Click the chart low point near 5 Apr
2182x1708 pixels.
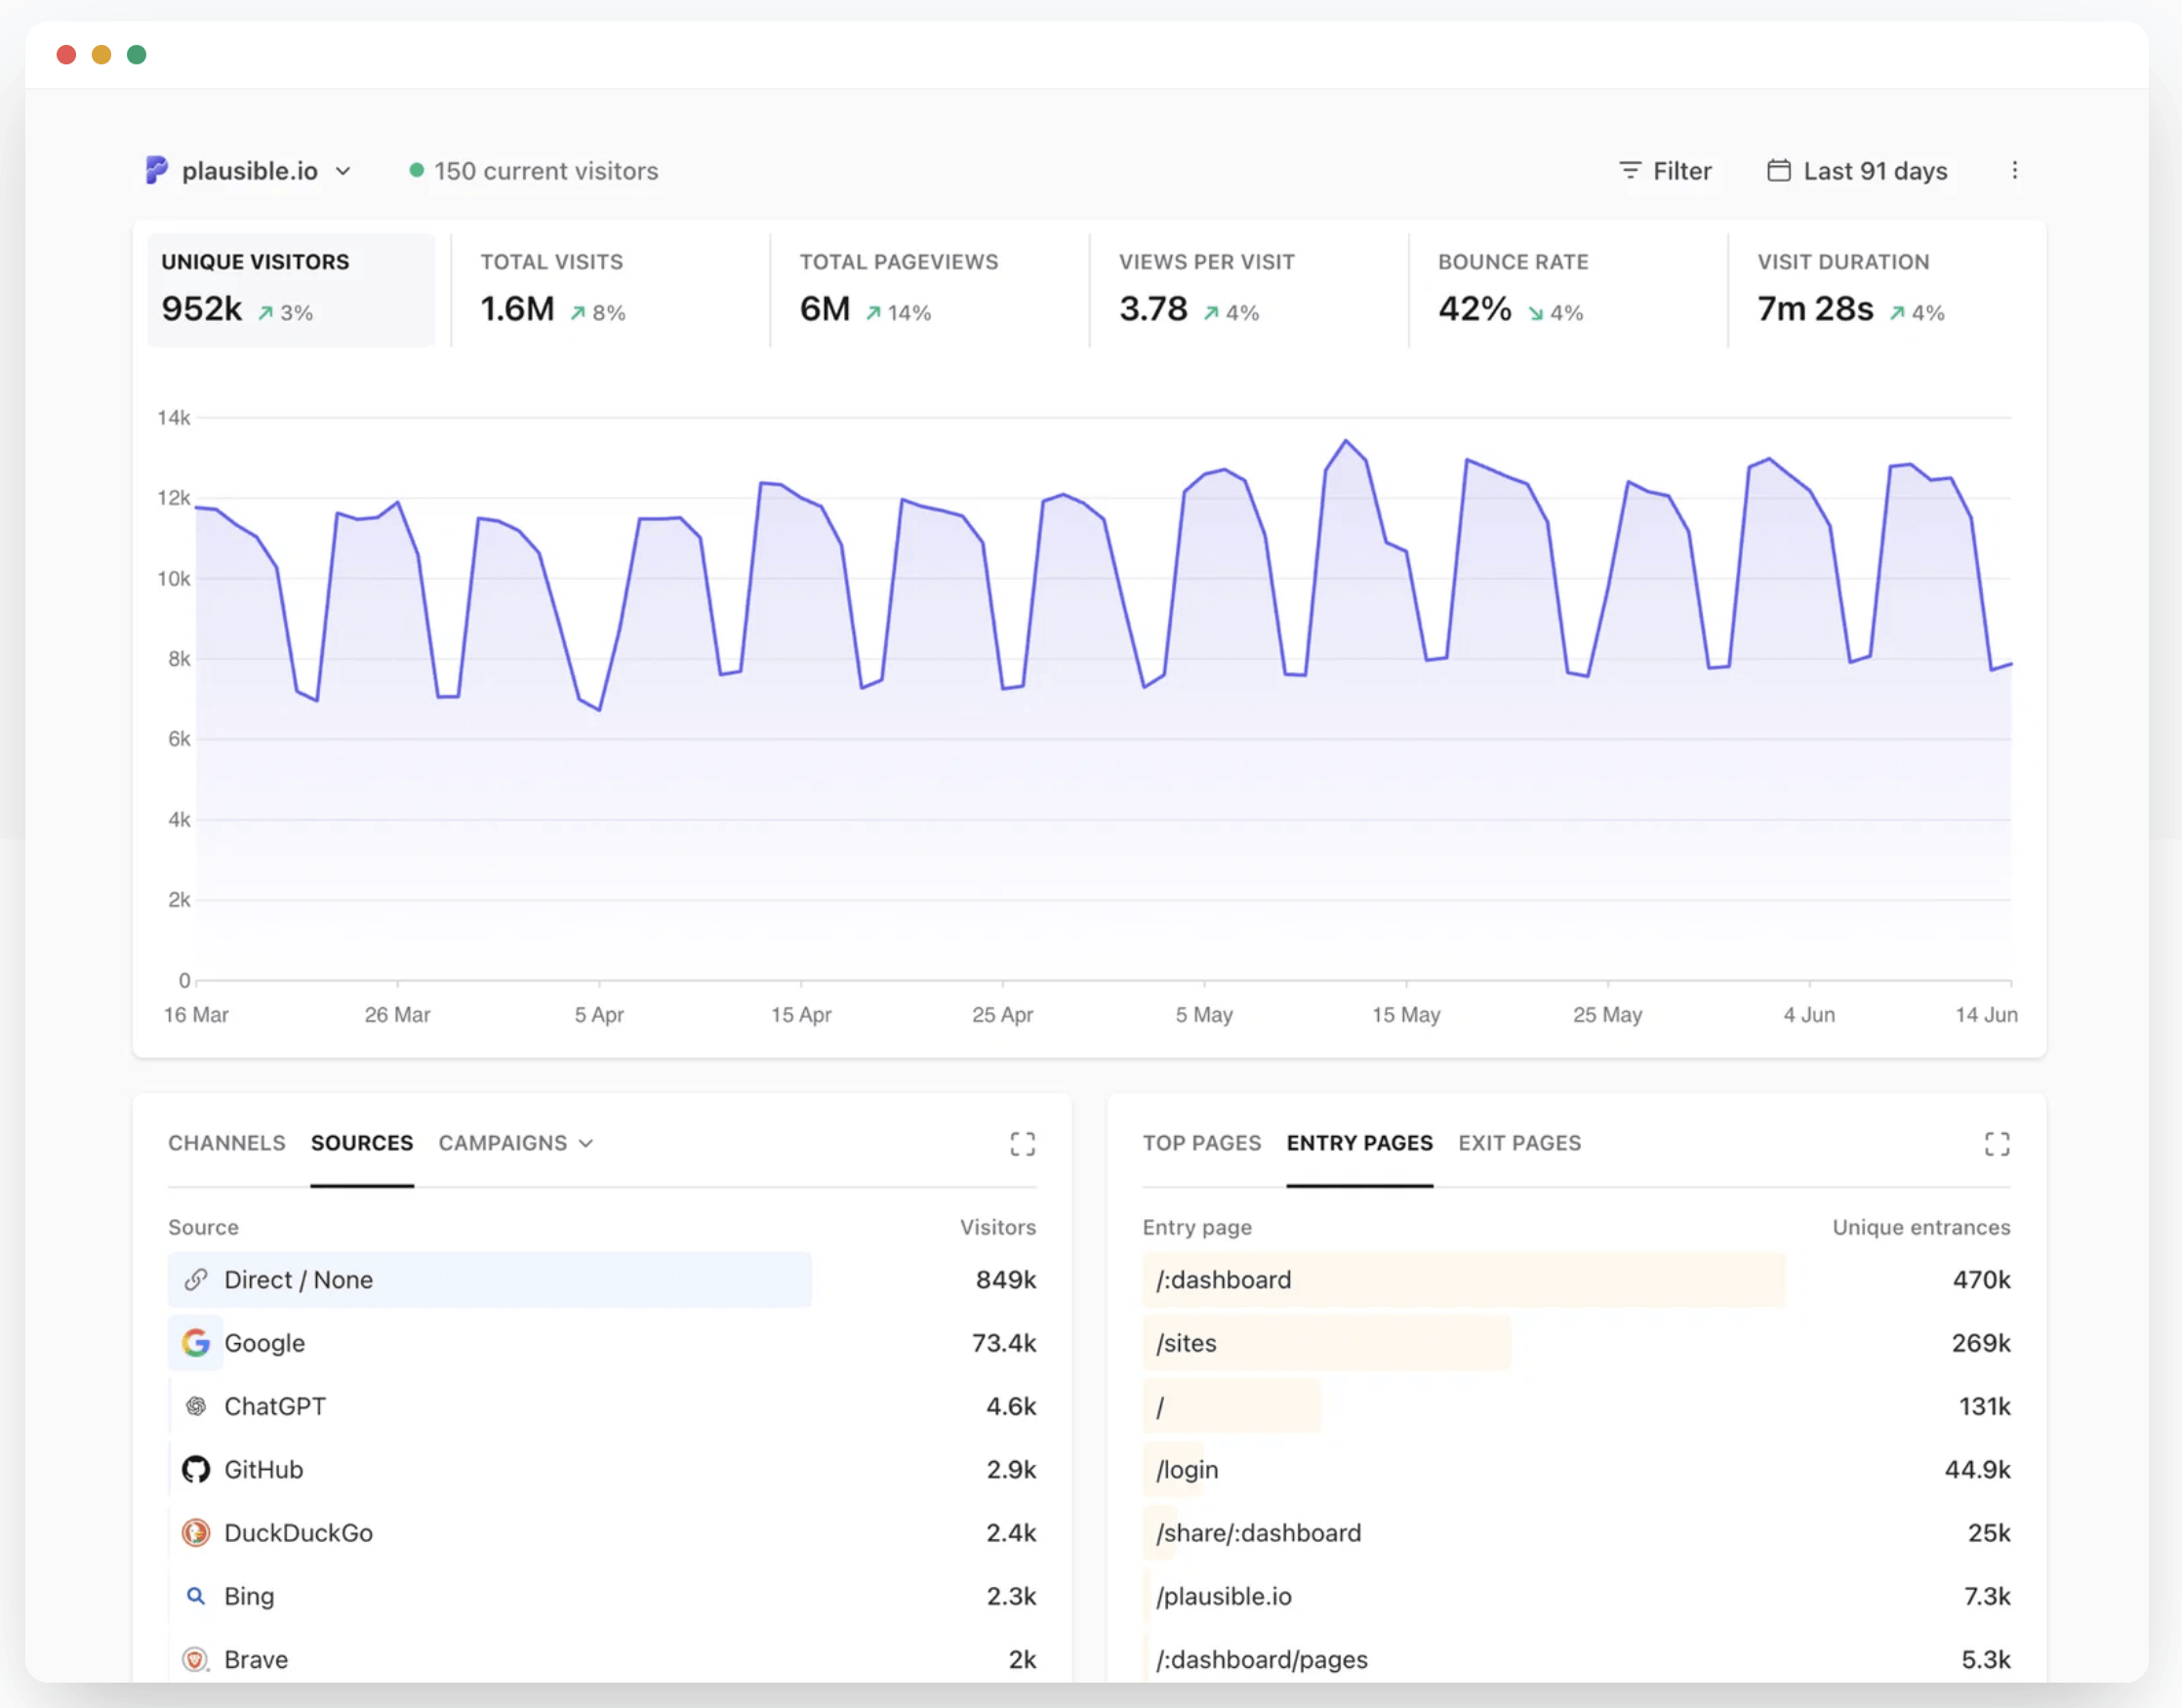(598, 709)
